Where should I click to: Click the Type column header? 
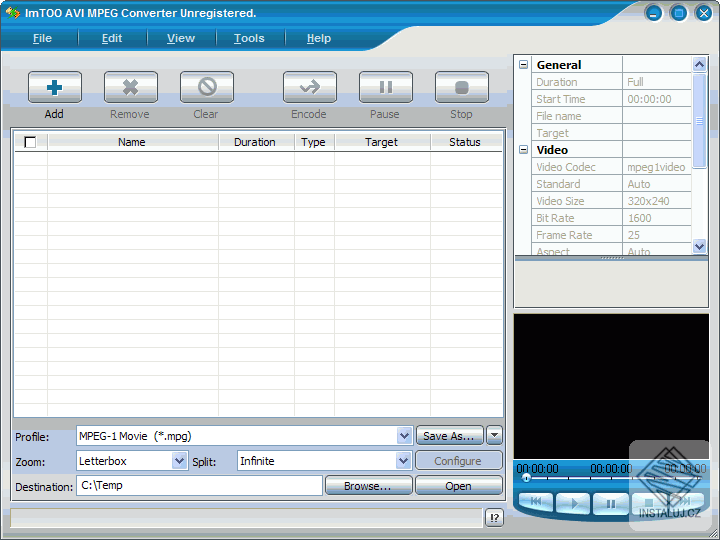coord(314,142)
